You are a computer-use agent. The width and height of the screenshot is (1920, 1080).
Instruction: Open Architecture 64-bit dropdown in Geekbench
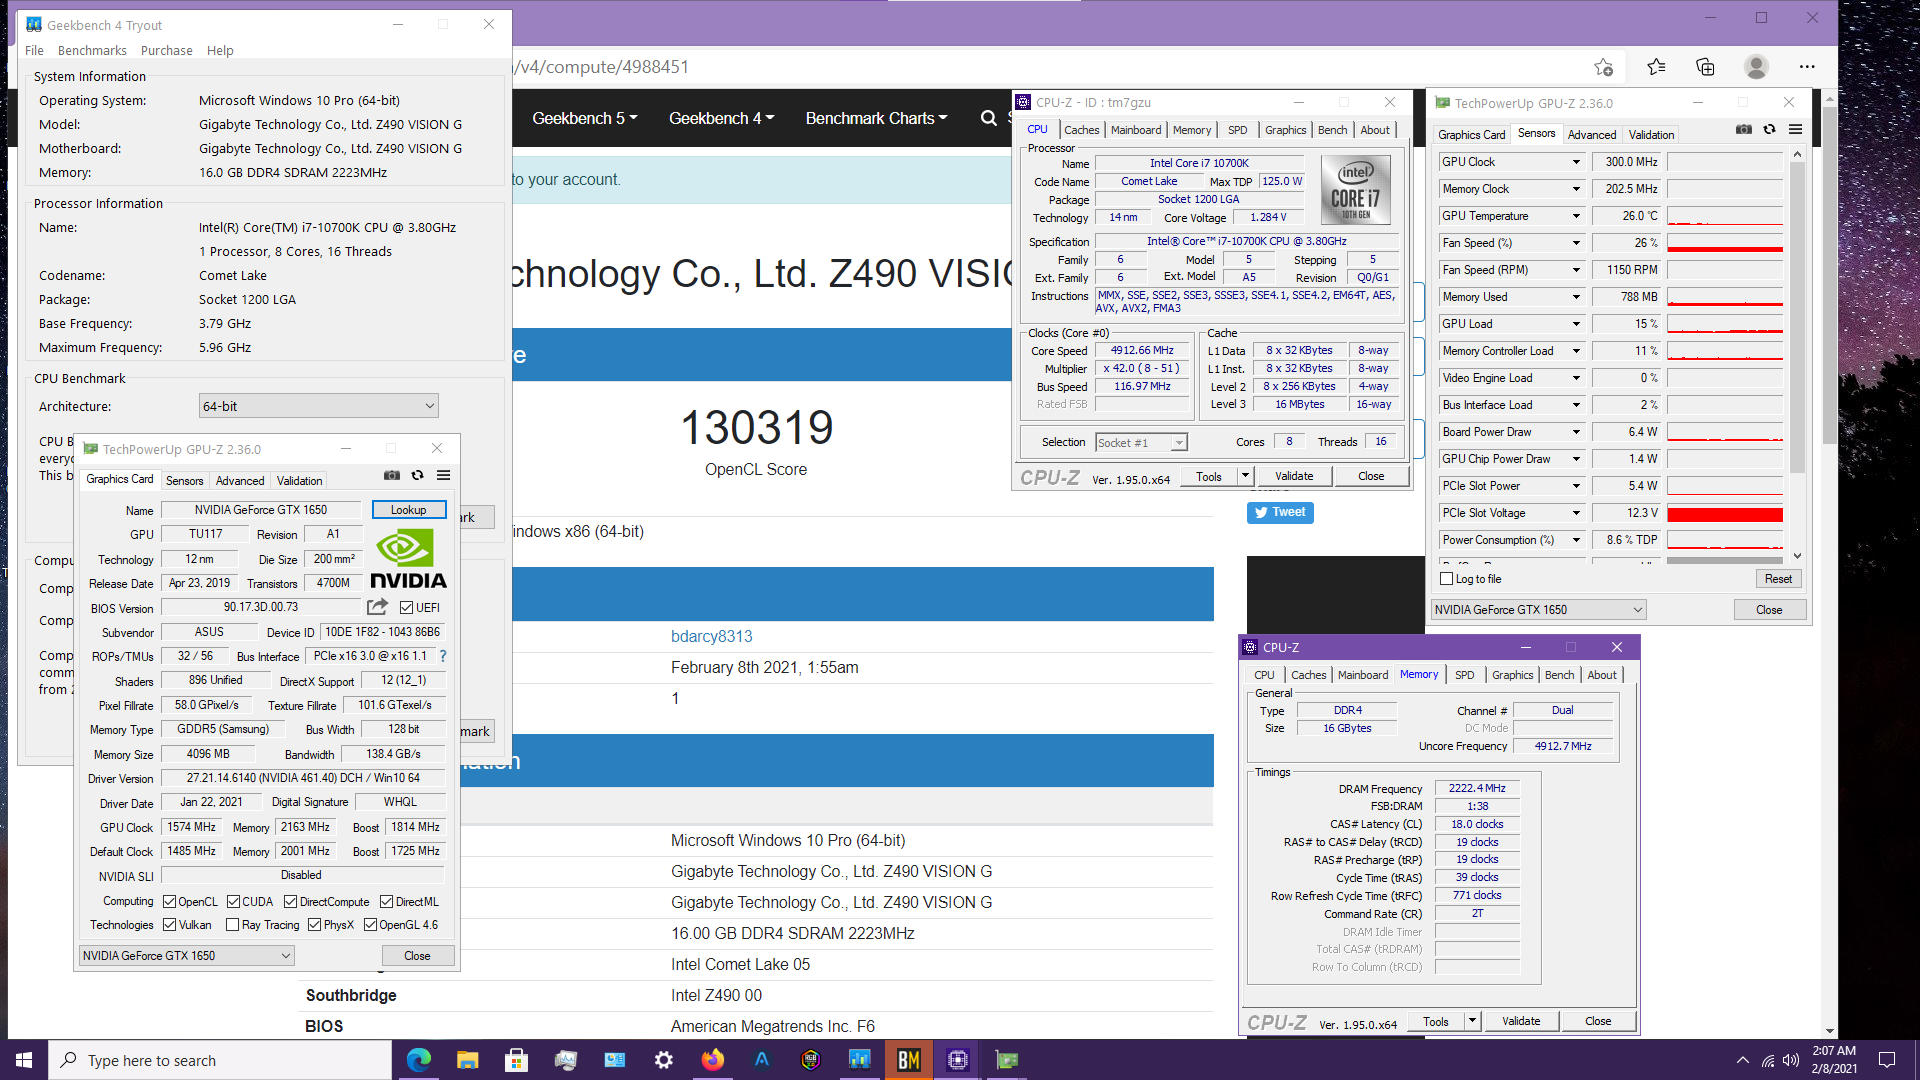tap(318, 406)
